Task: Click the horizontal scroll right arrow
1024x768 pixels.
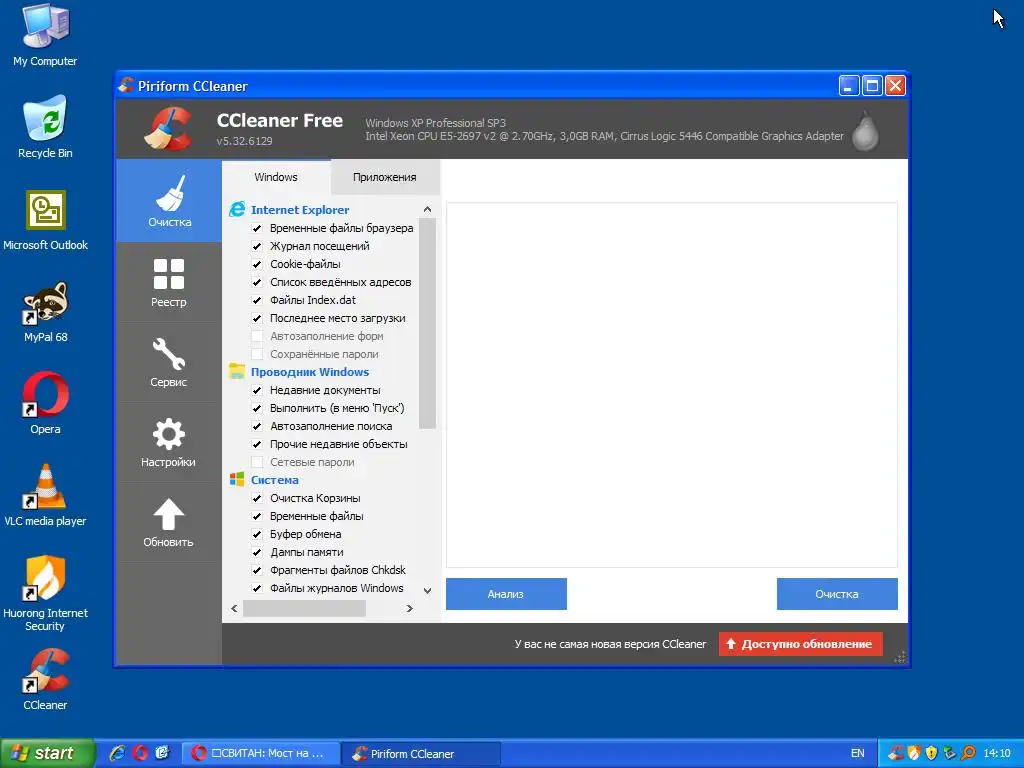Action: pos(409,609)
